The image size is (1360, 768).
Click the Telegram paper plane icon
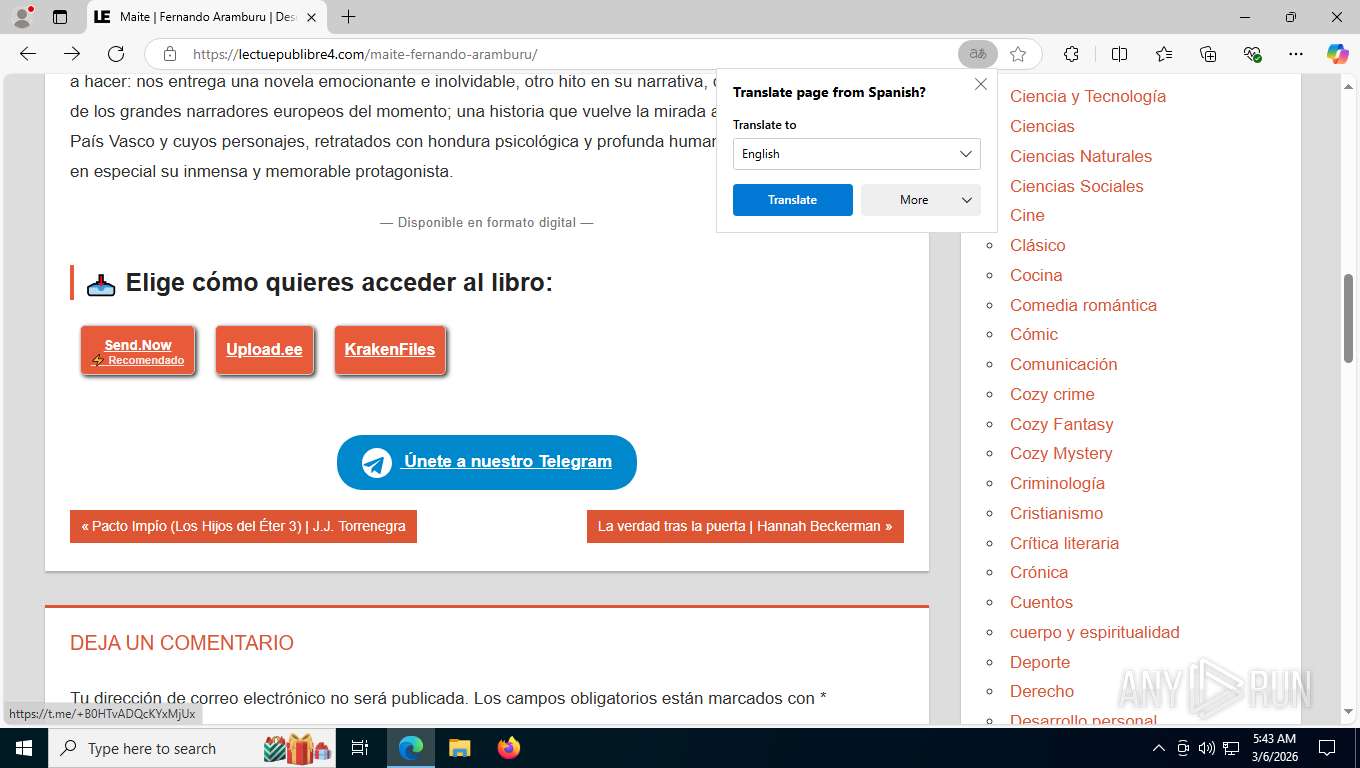pos(377,462)
